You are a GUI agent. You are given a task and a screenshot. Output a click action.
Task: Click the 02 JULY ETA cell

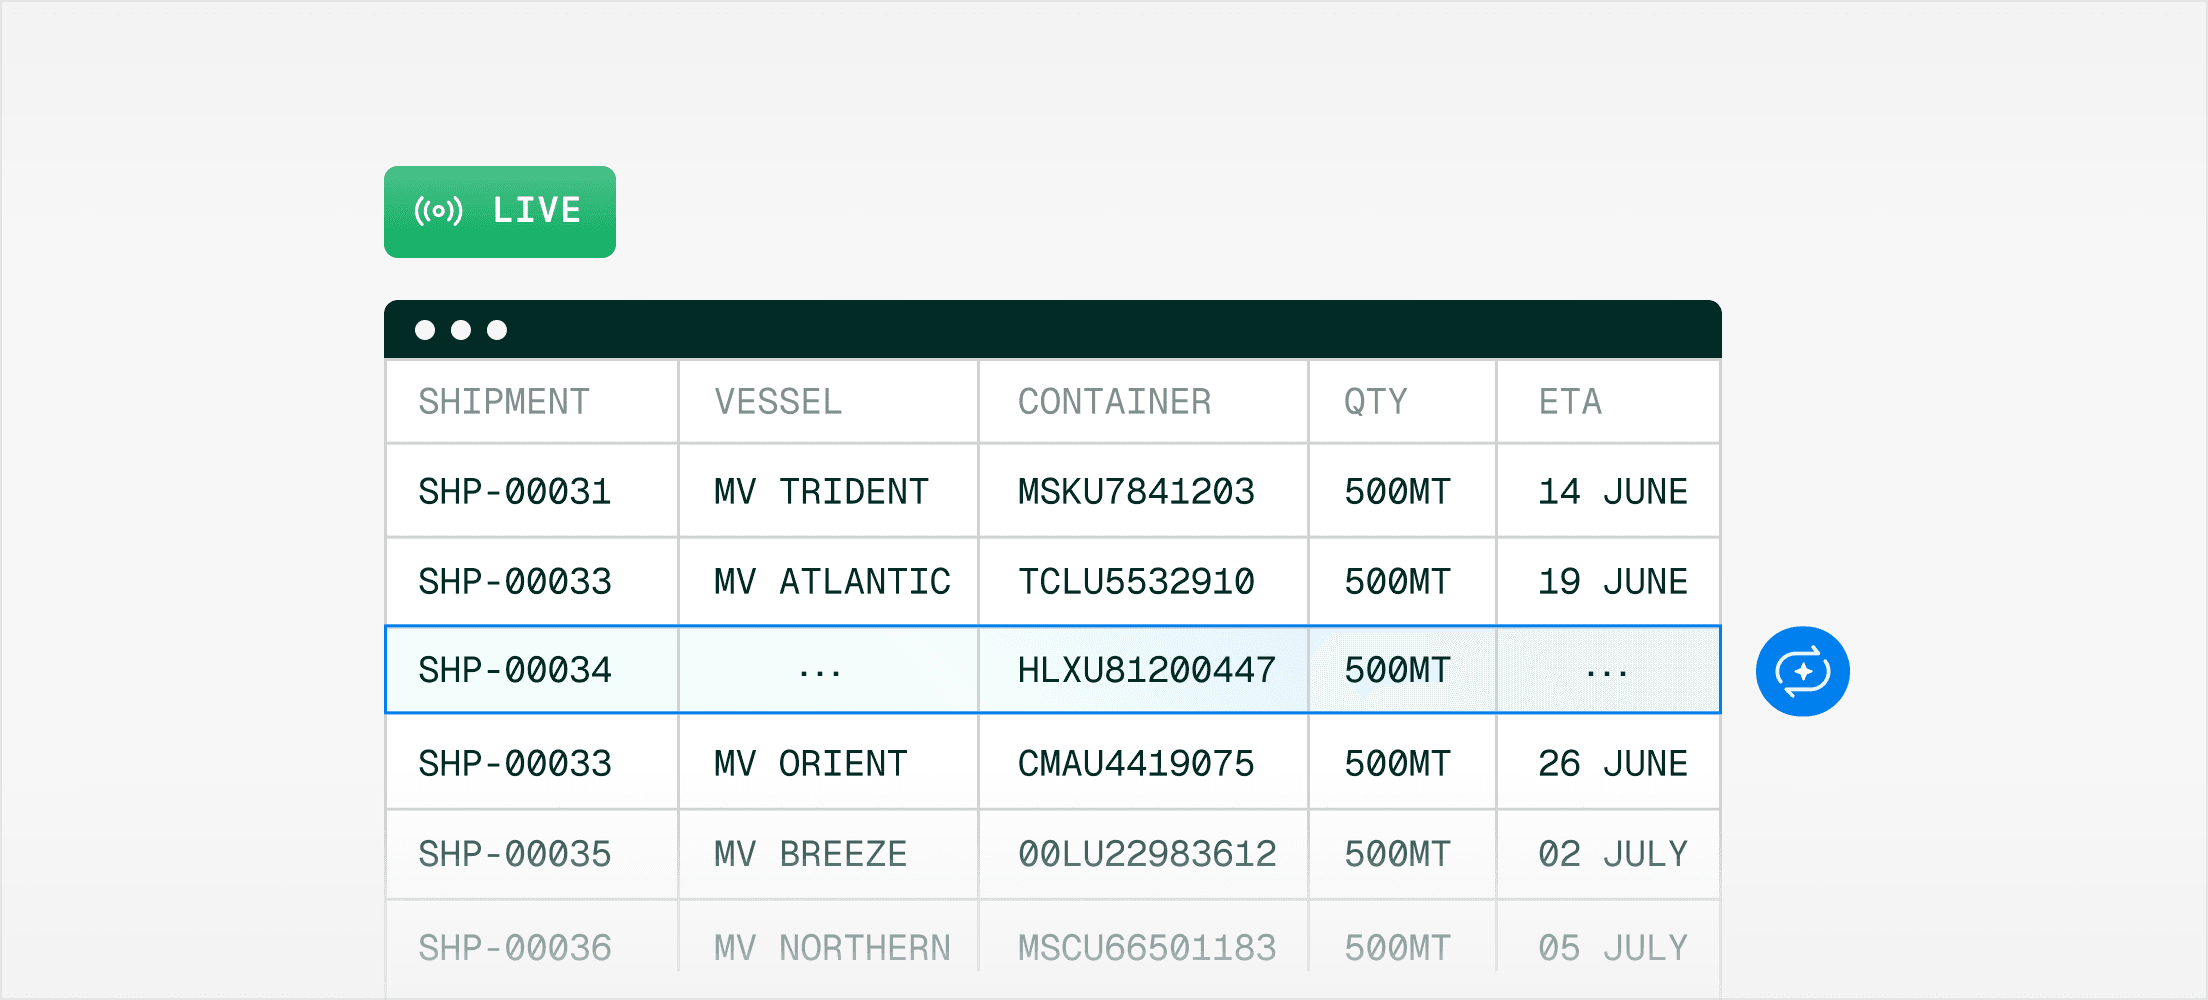pos(1608,854)
